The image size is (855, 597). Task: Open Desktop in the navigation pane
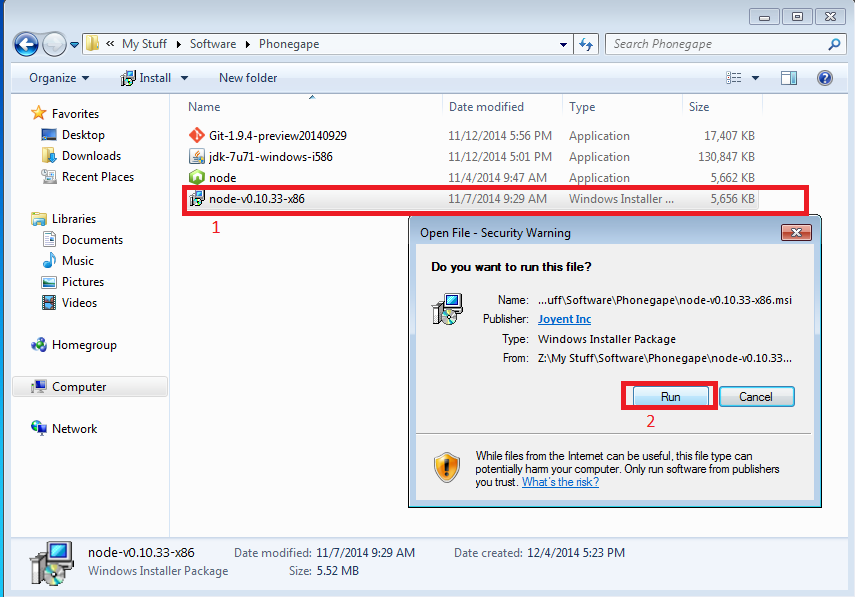83,135
